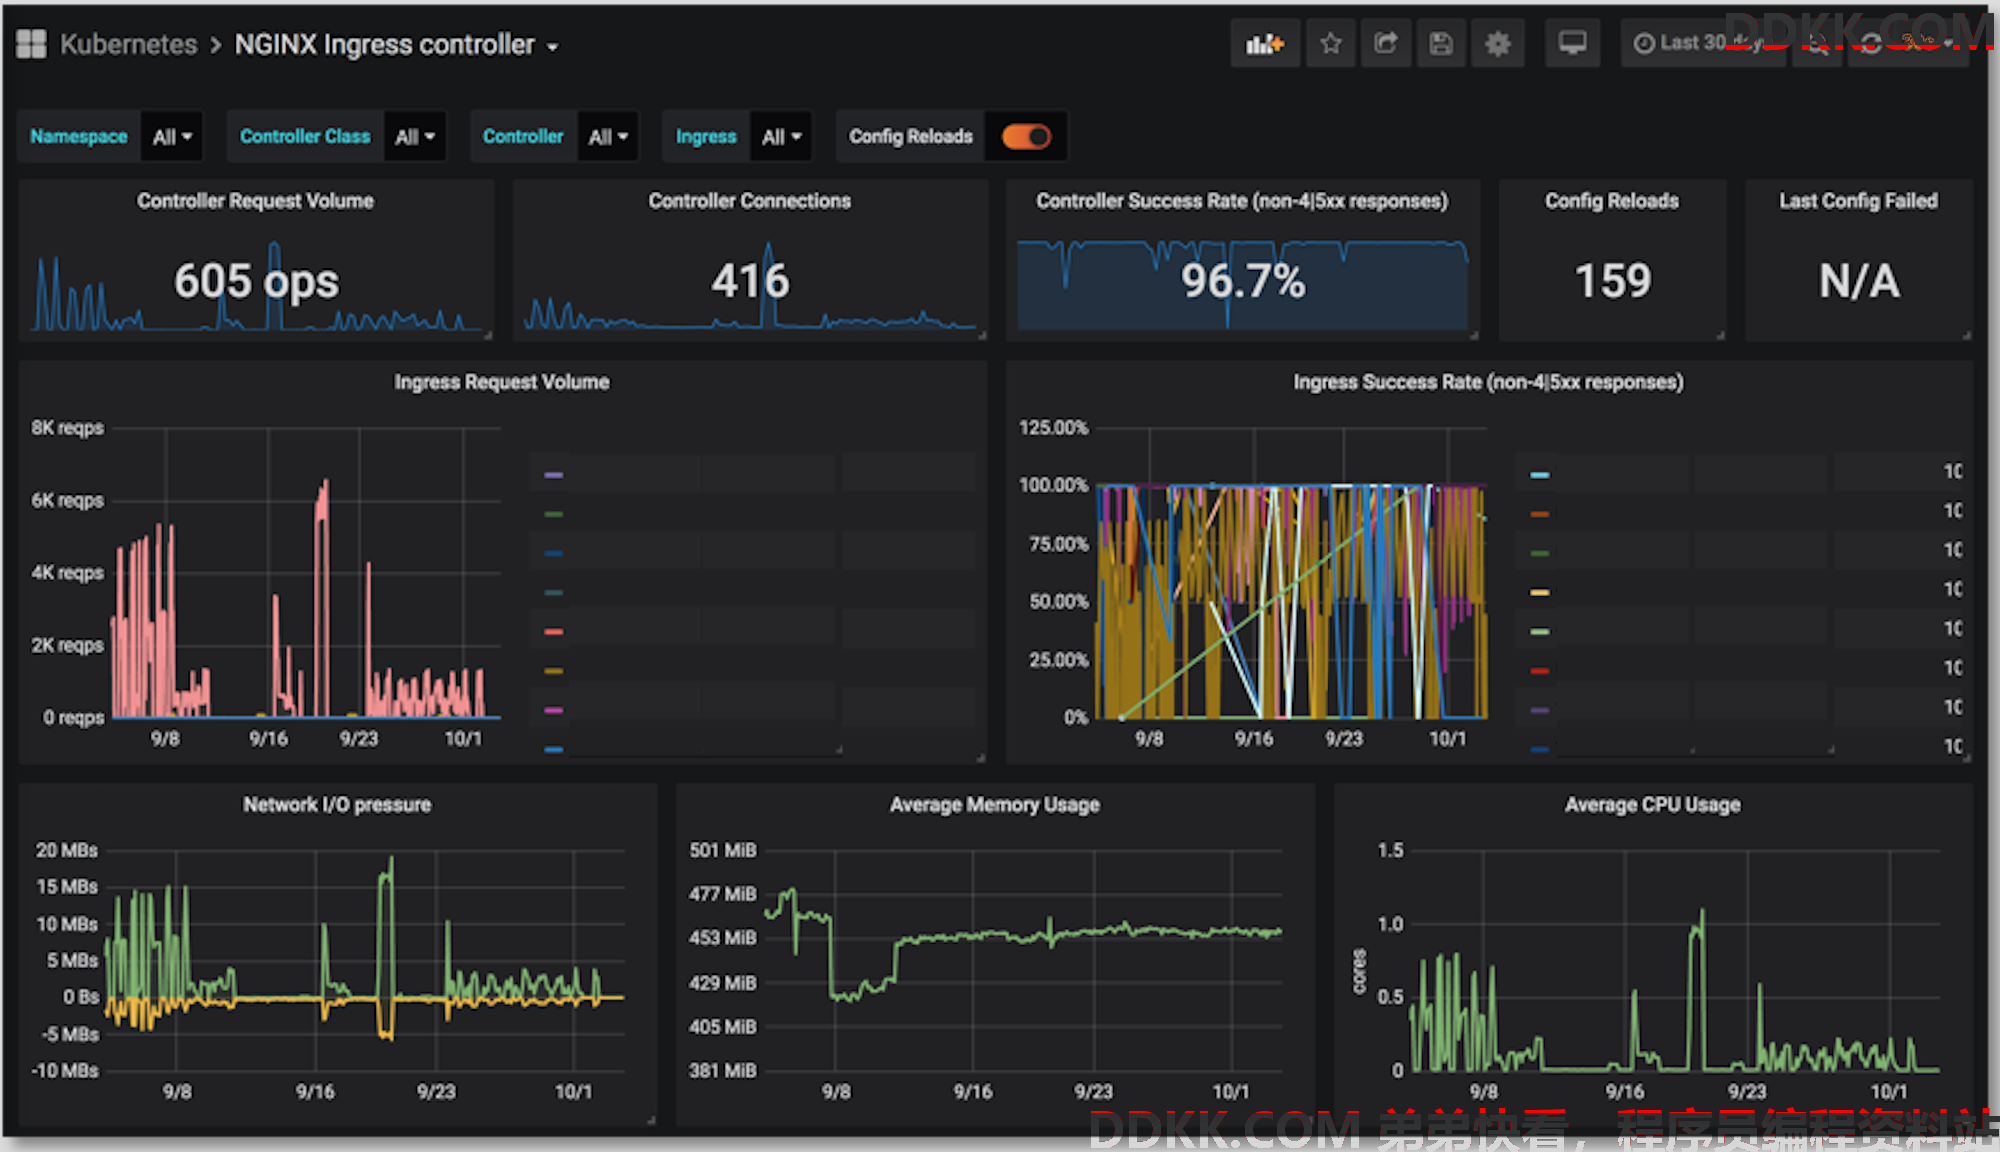Click red legend swatch in Ingress Success Rate
Image resolution: width=2000 pixels, height=1152 pixels.
1540,671
